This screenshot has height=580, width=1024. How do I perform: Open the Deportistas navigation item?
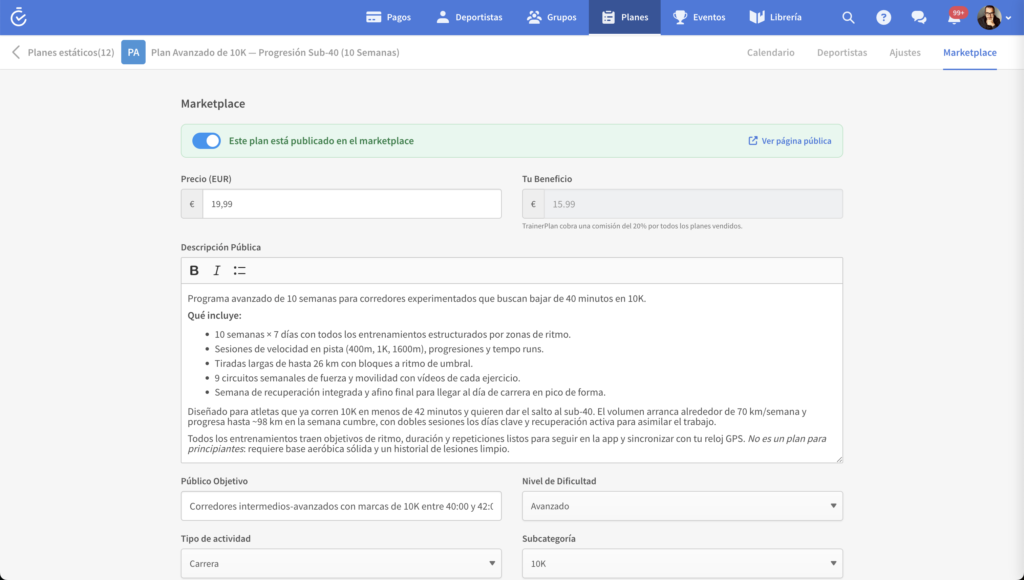pyautogui.click(x=469, y=17)
